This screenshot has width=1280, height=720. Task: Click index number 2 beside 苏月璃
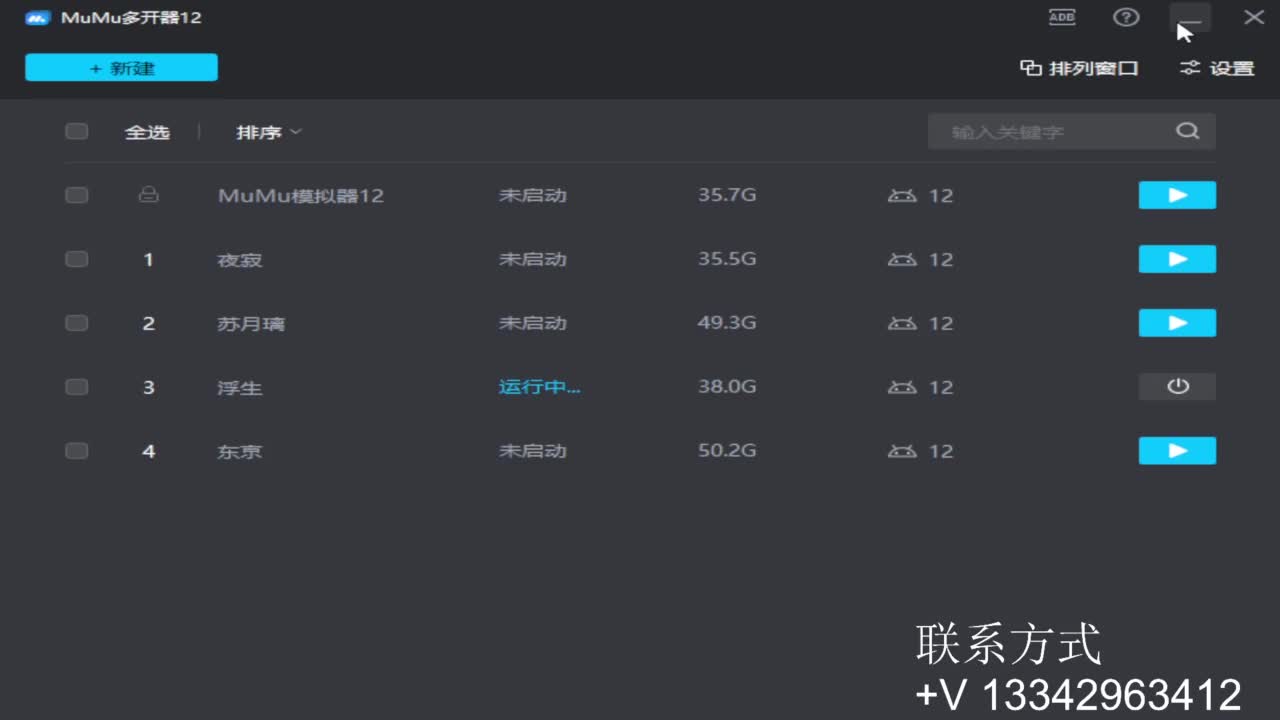149,324
